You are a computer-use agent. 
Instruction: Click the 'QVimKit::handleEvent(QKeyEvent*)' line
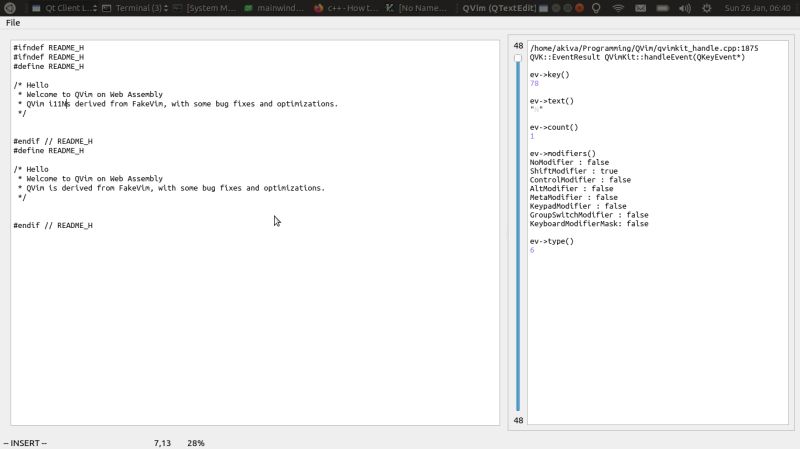pyautogui.click(x=637, y=57)
